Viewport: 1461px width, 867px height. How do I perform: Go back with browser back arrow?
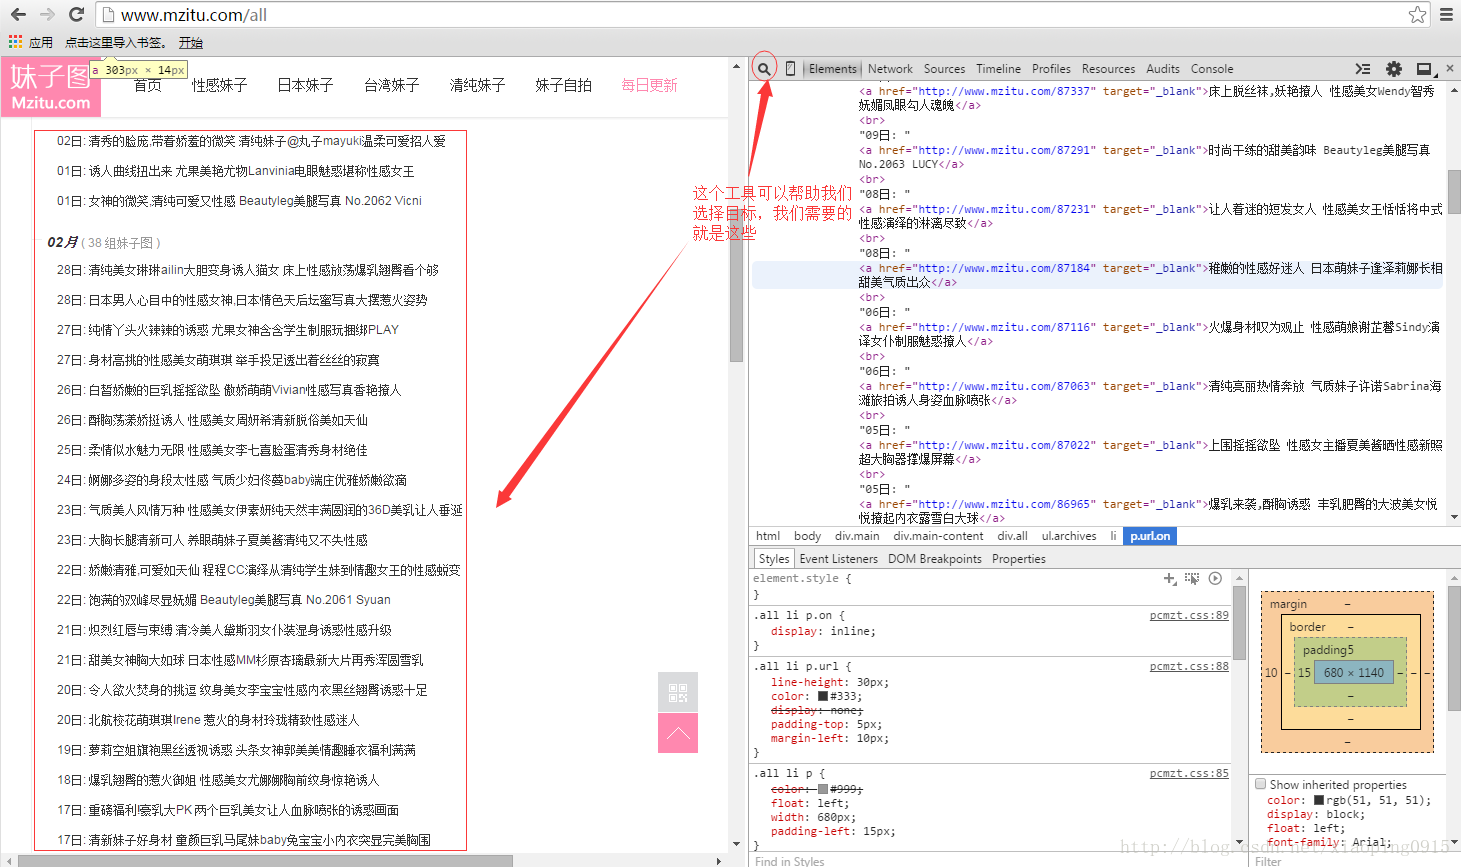point(18,15)
